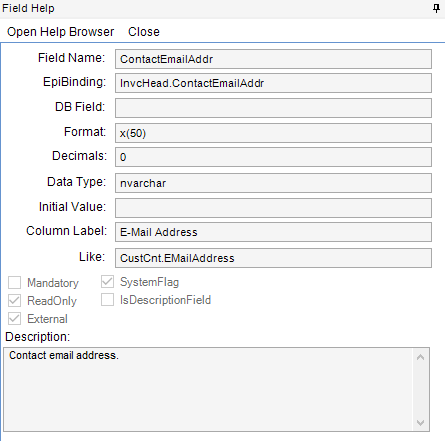Viewport: 445px width, 441px height.
Task: Click the empty DB Field box
Action: tap(273, 108)
